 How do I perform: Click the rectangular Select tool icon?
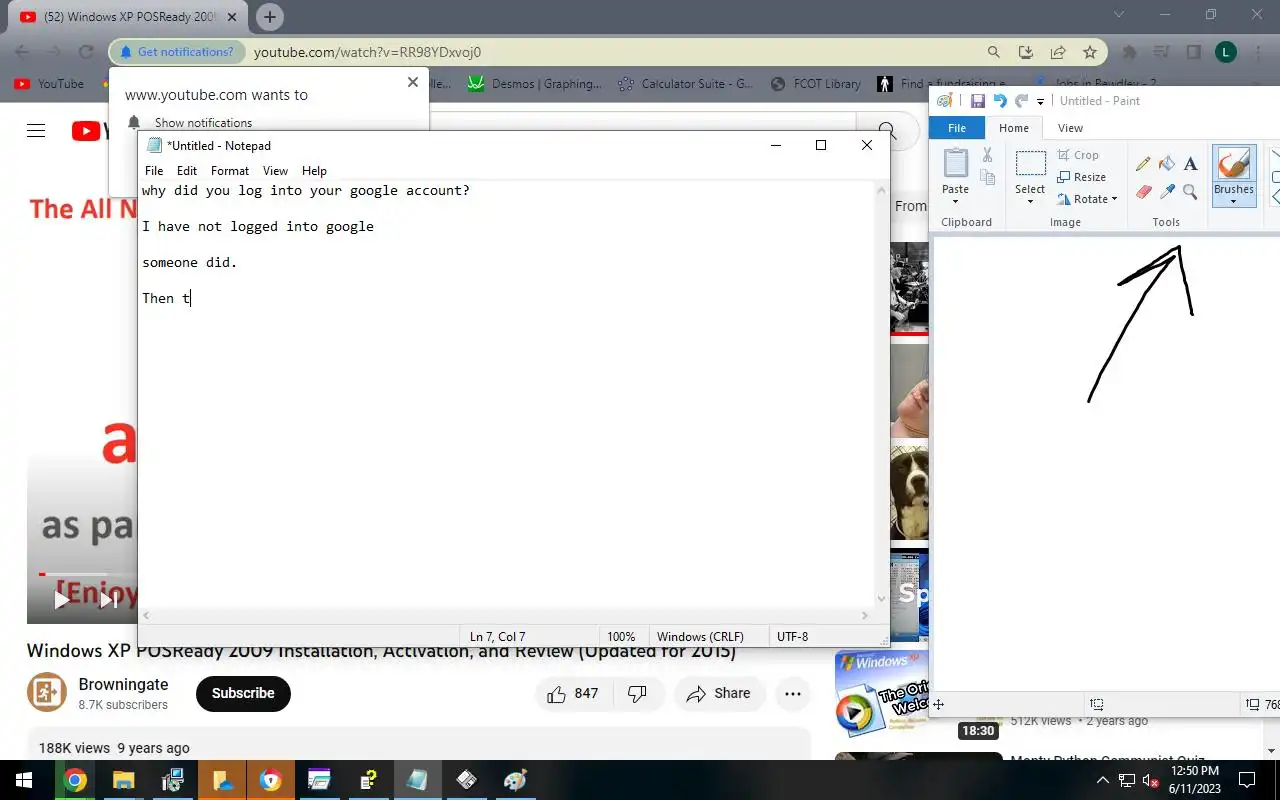(x=1030, y=163)
